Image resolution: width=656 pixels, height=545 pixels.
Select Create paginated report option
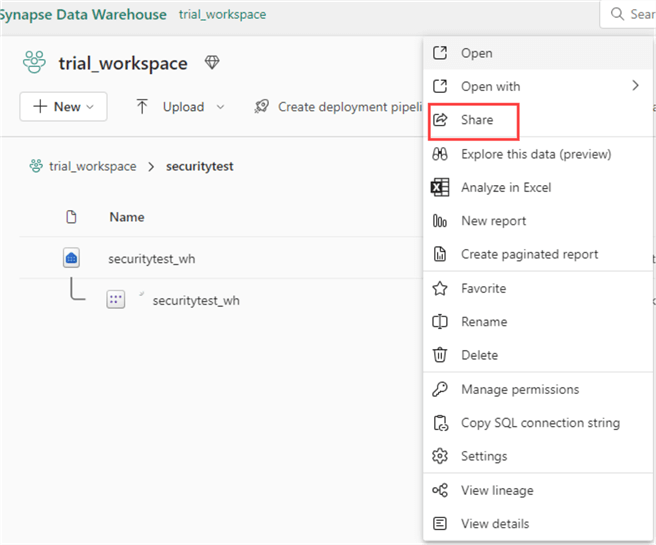[529, 254]
